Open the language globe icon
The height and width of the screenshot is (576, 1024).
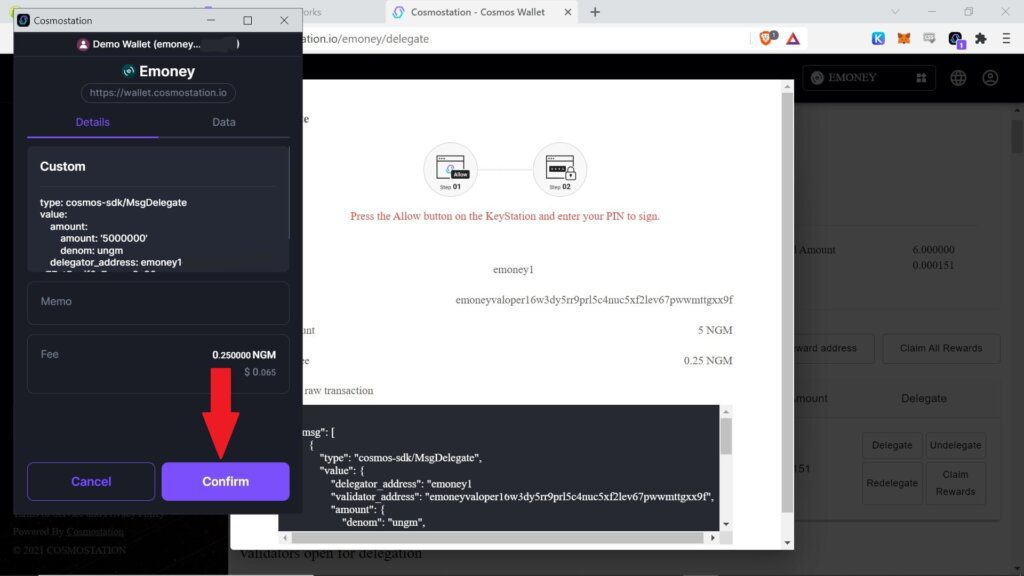pyautogui.click(x=958, y=78)
